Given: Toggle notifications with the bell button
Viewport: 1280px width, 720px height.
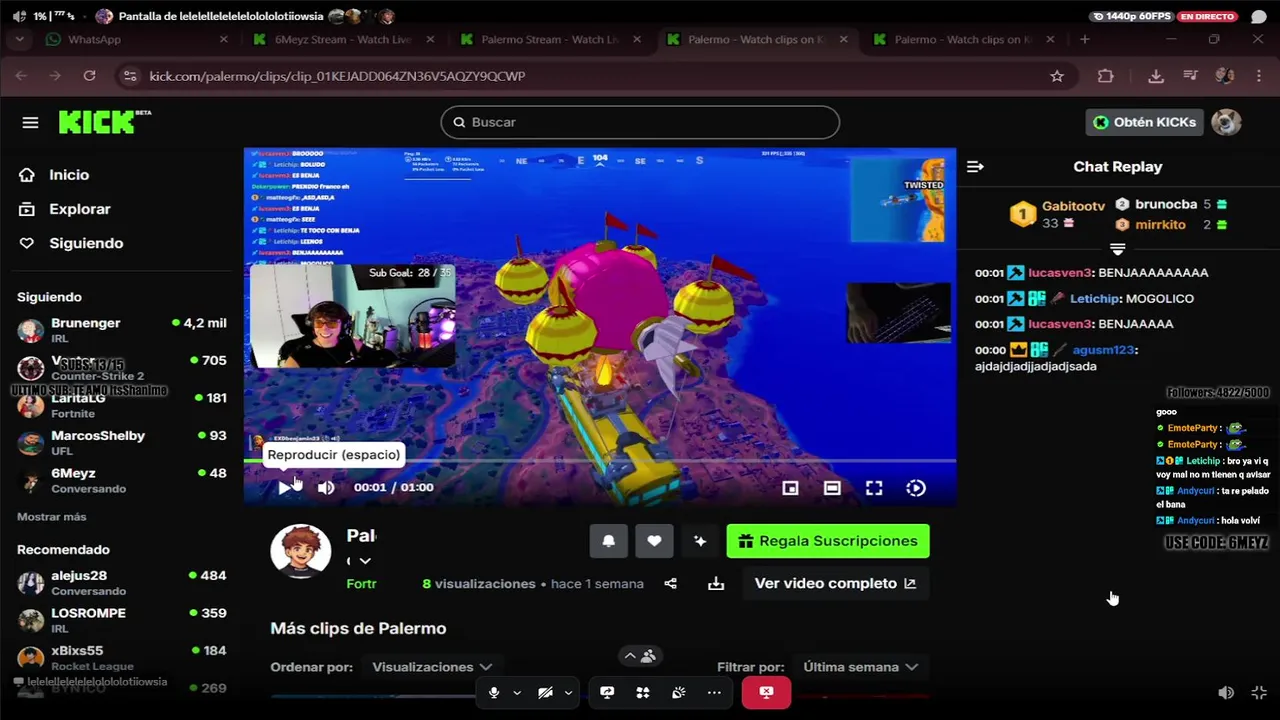Looking at the screenshot, I should coord(608,541).
